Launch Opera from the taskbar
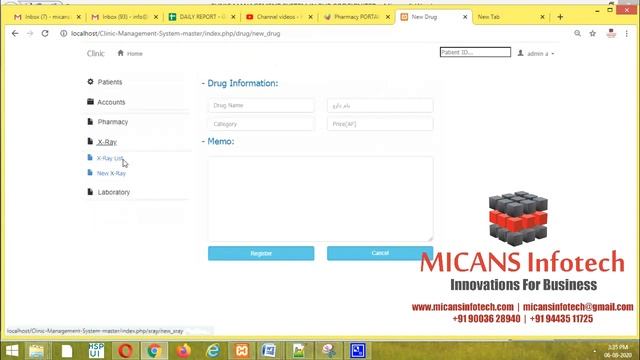 tap(125, 351)
